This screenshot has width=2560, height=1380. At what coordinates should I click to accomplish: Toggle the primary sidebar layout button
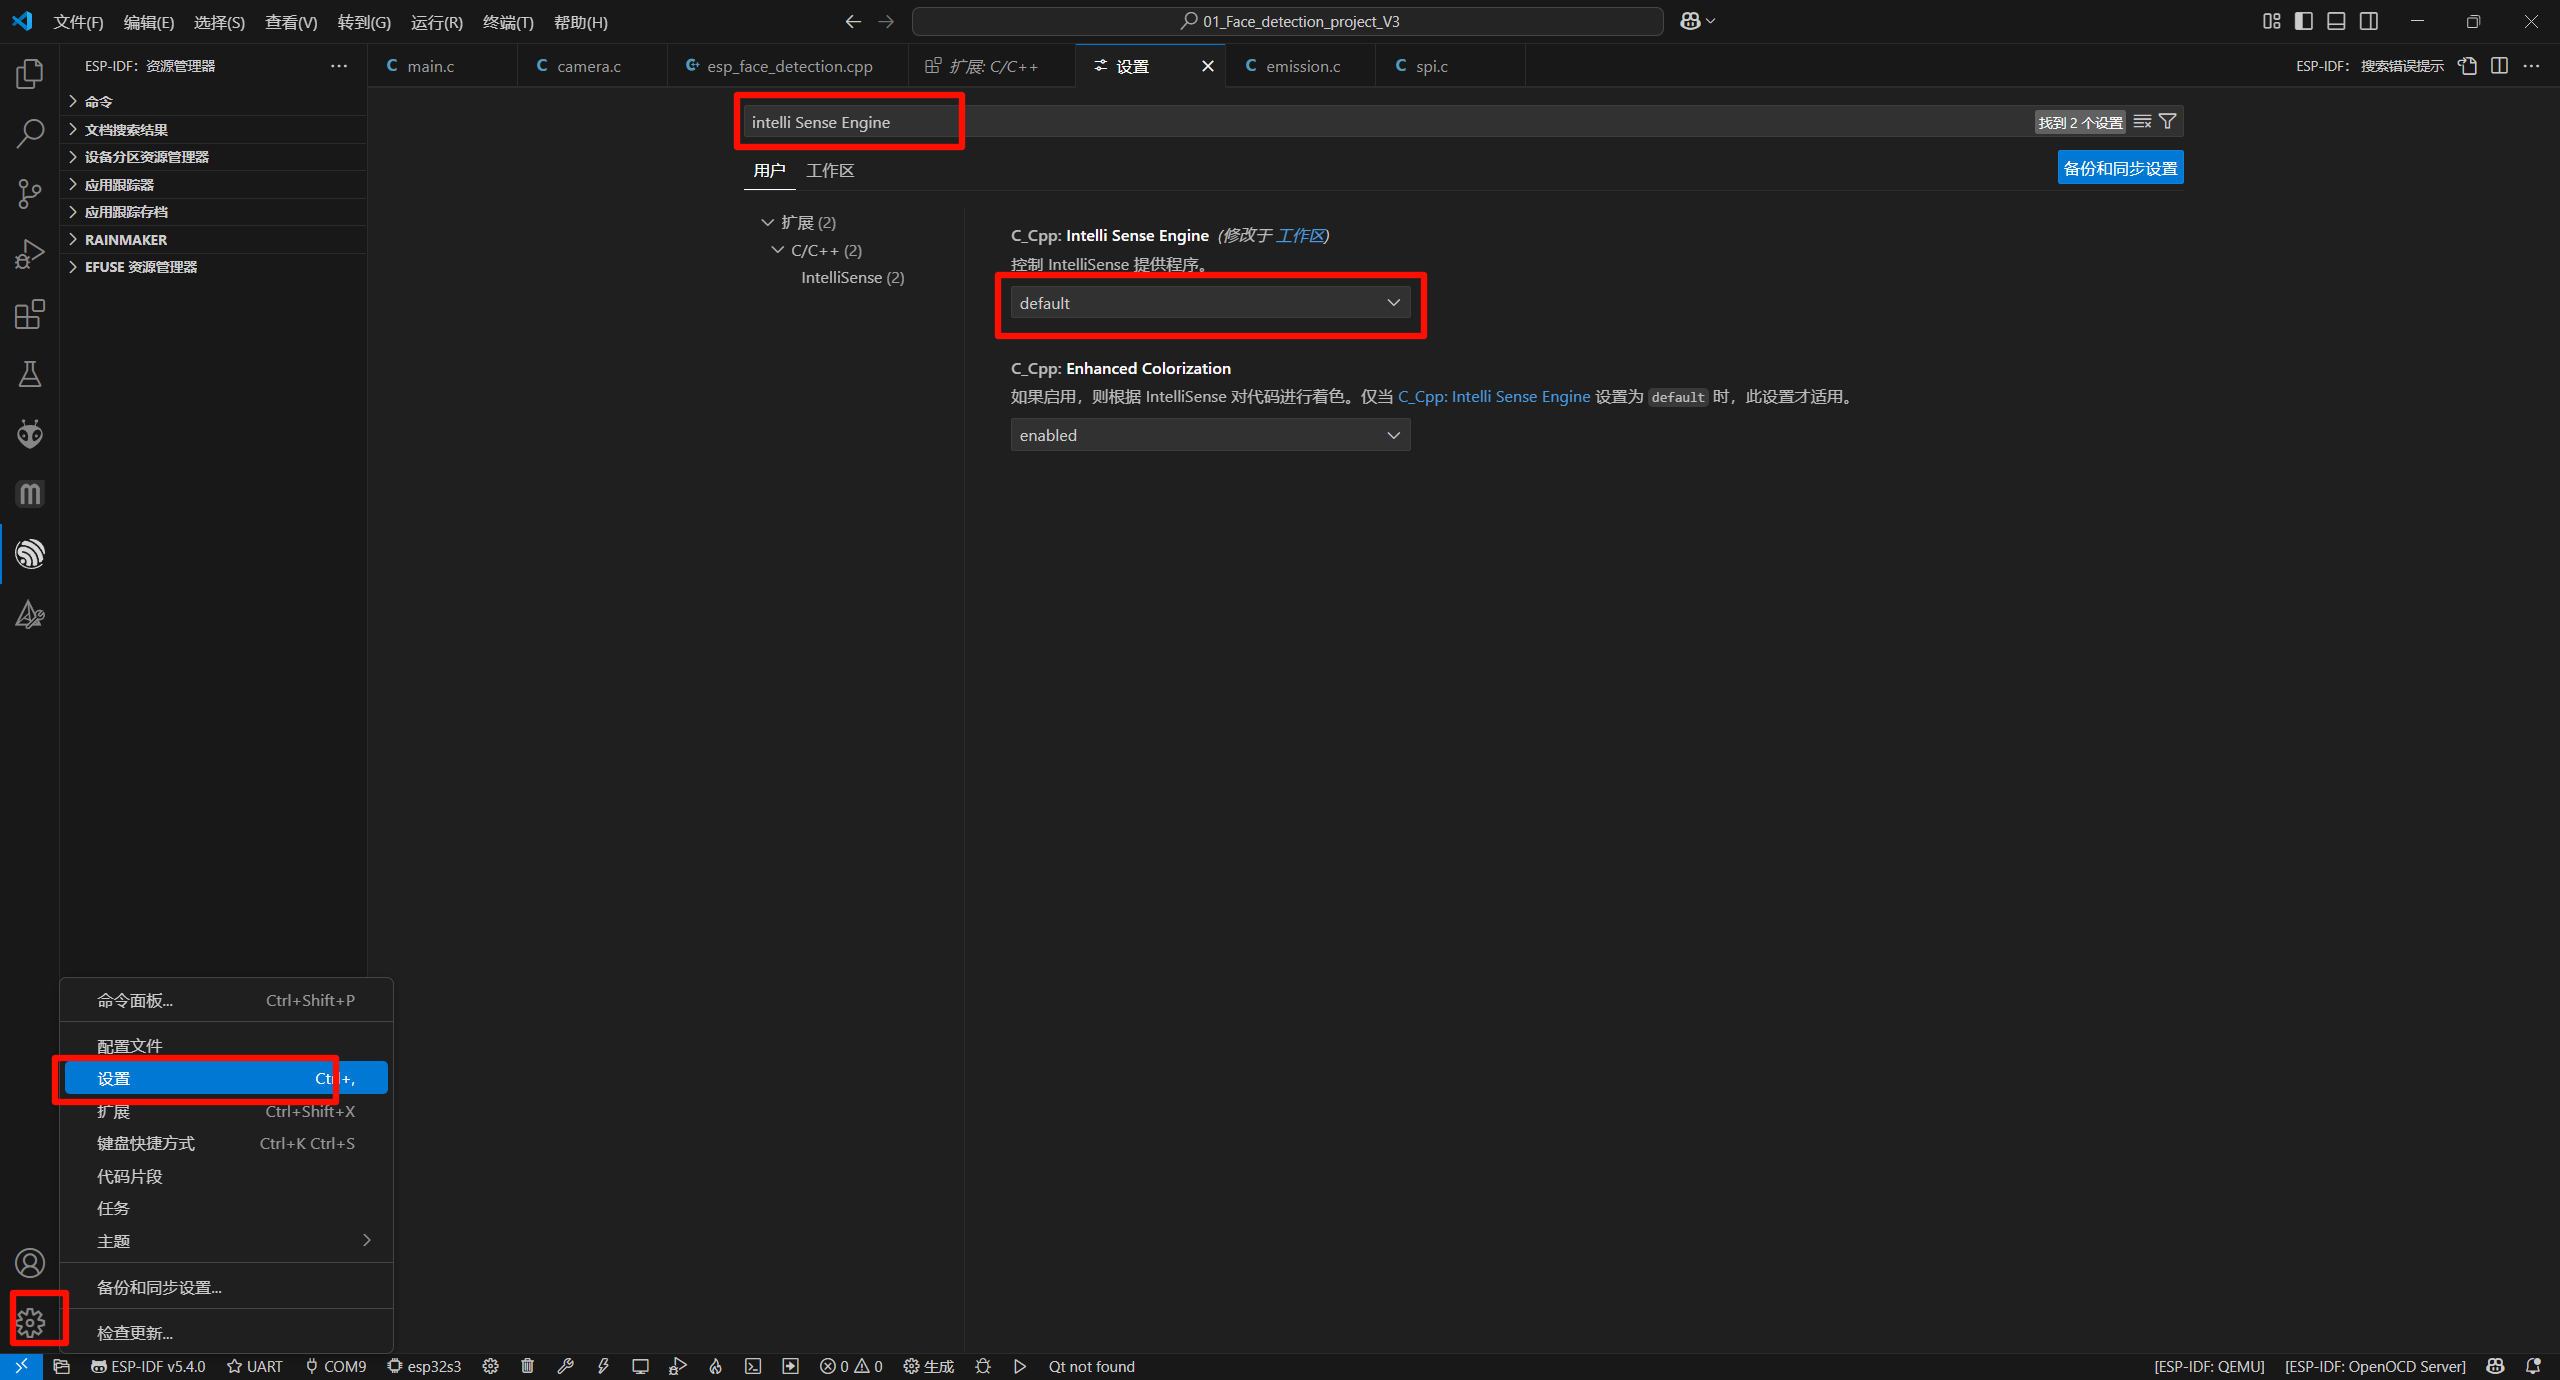[x=2304, y=21]
